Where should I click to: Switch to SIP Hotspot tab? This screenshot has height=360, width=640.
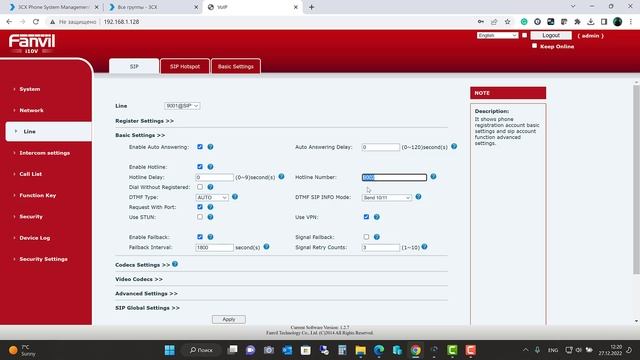(x=185, y=66)
